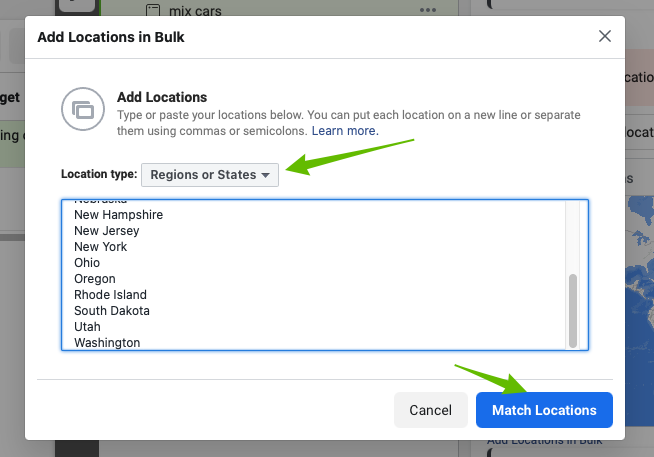Click the New Jersey entry

(x=106, y=231)
